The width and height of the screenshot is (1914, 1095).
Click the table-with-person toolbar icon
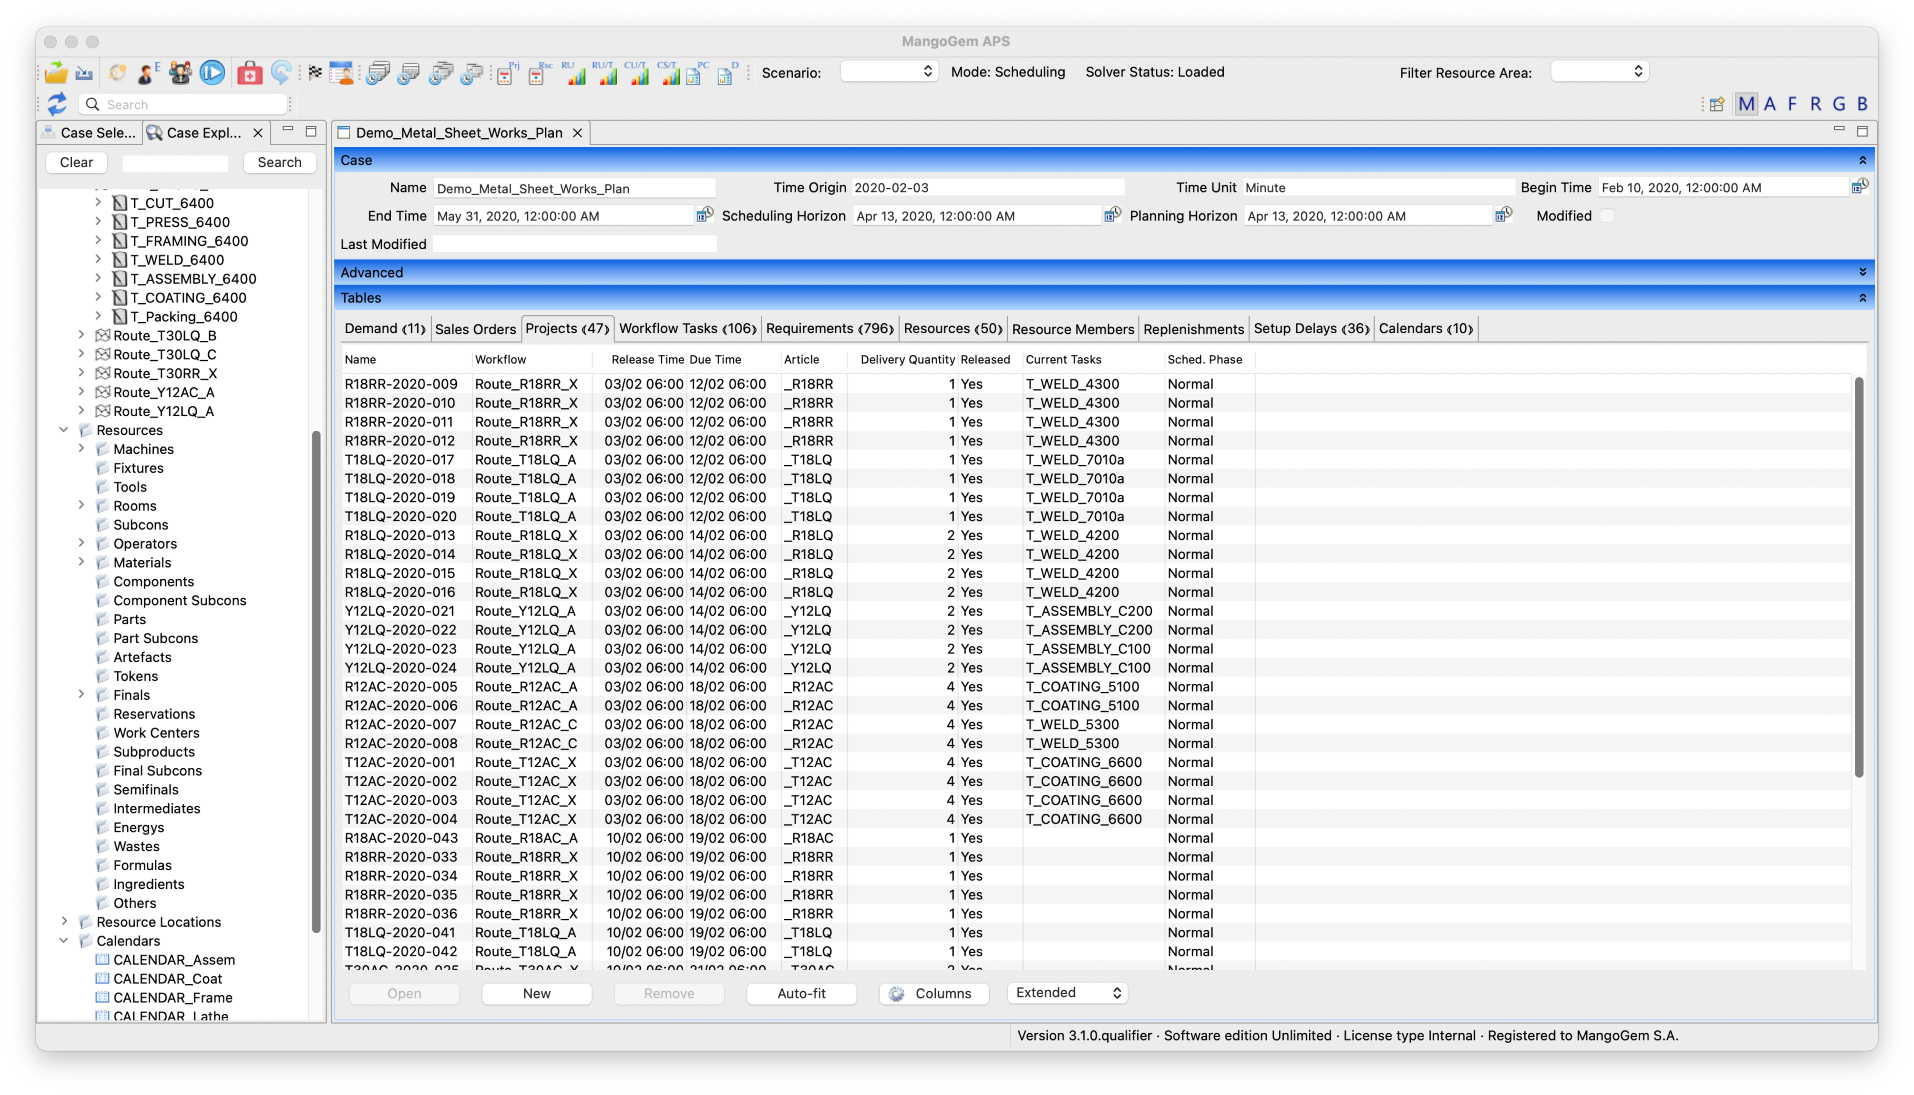[341, 72]
